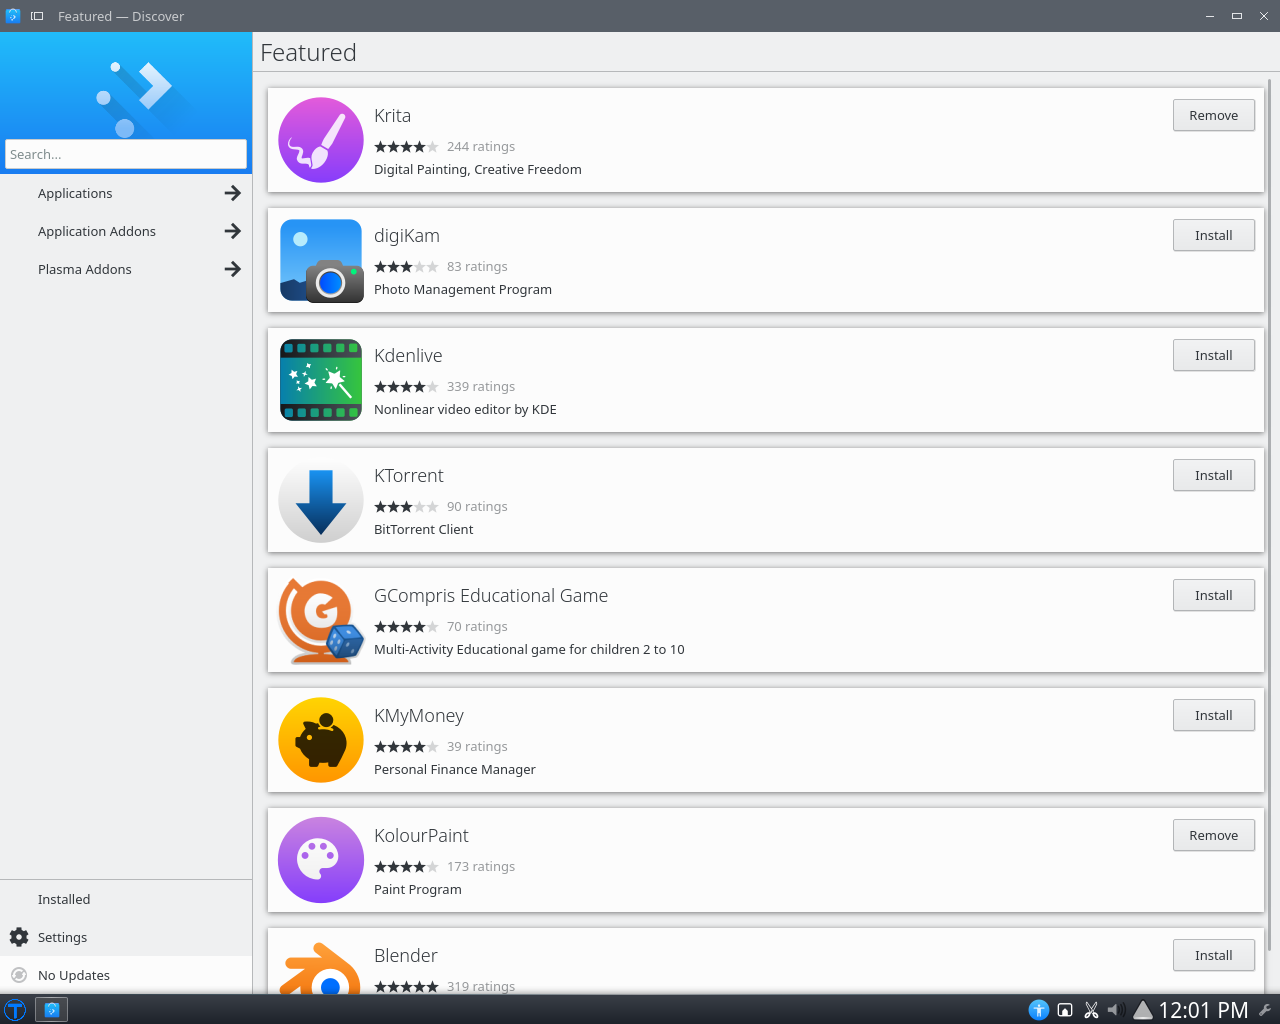Click the volume speaker tray icon
This screenshot has height=1024, width=1280.
click(1116, 1010)
